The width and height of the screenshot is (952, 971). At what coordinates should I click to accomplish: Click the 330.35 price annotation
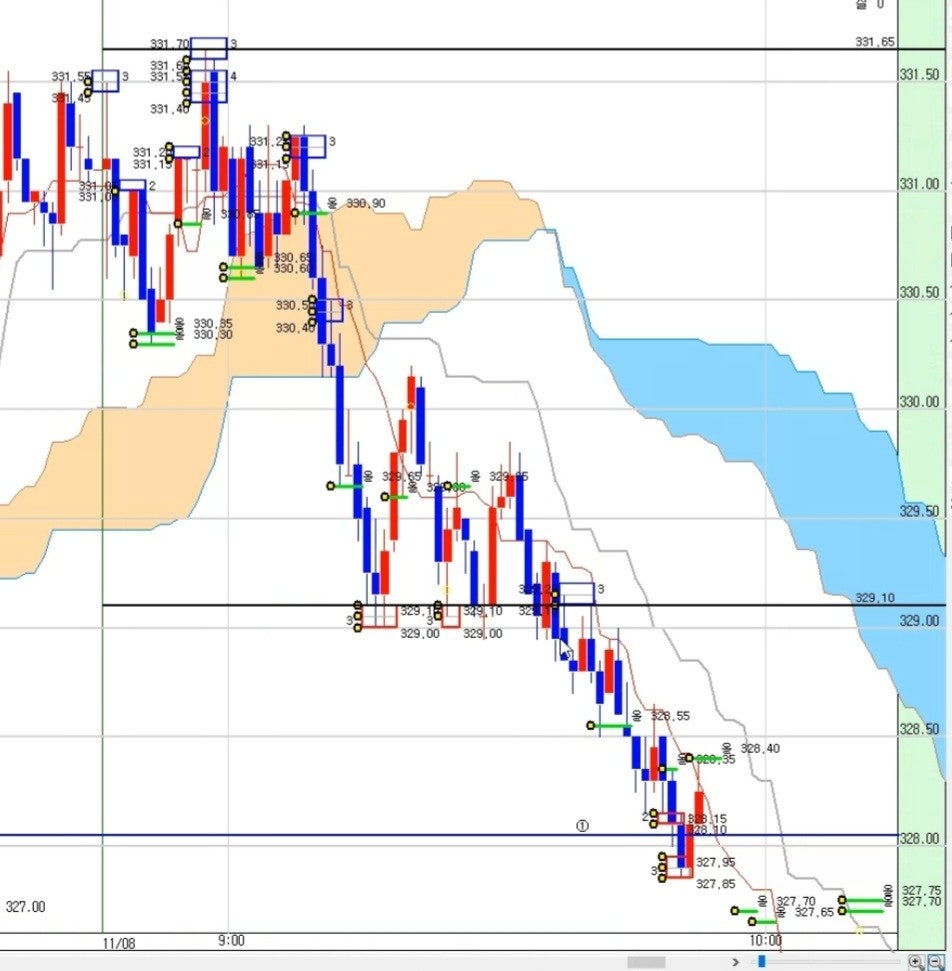pyautogui.click(x=212, y=323)
